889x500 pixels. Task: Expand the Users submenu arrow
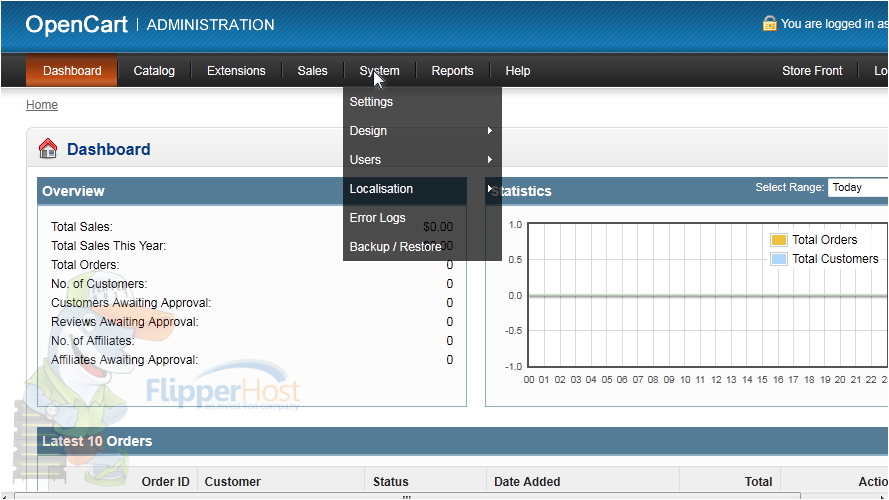tap(490, 159)
